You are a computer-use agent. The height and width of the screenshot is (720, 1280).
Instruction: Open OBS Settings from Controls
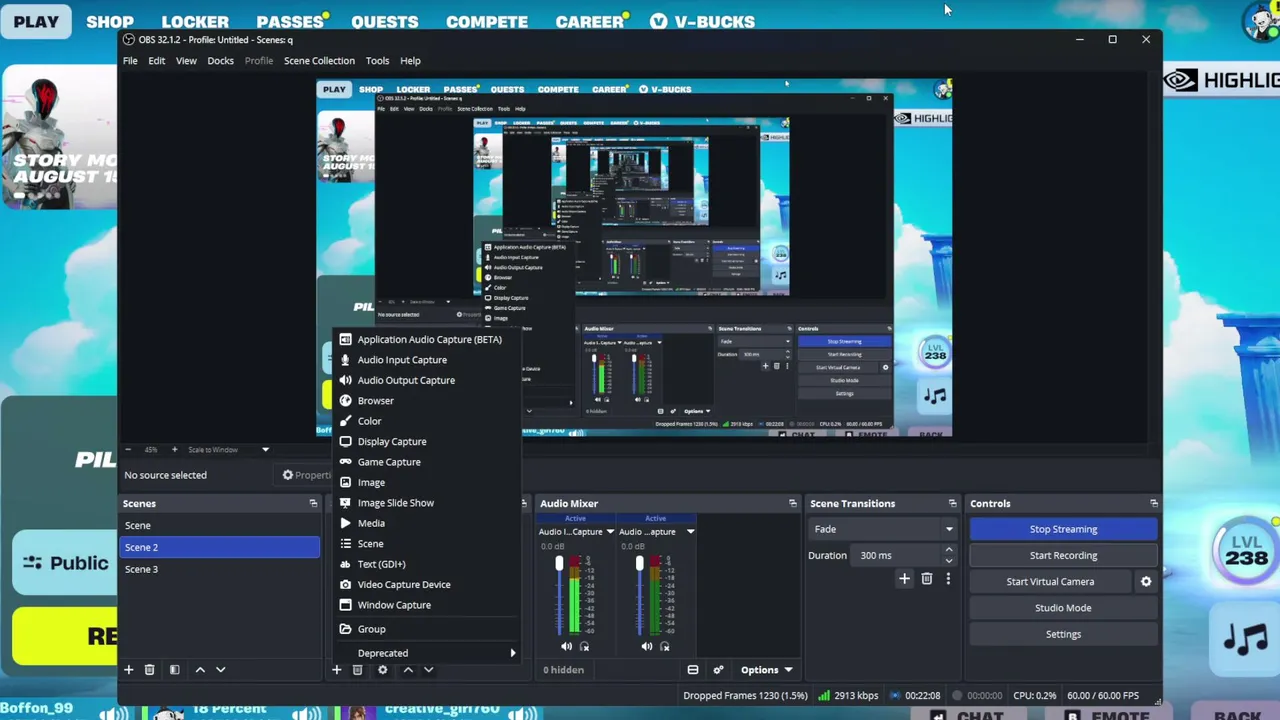coord(1063,634)
